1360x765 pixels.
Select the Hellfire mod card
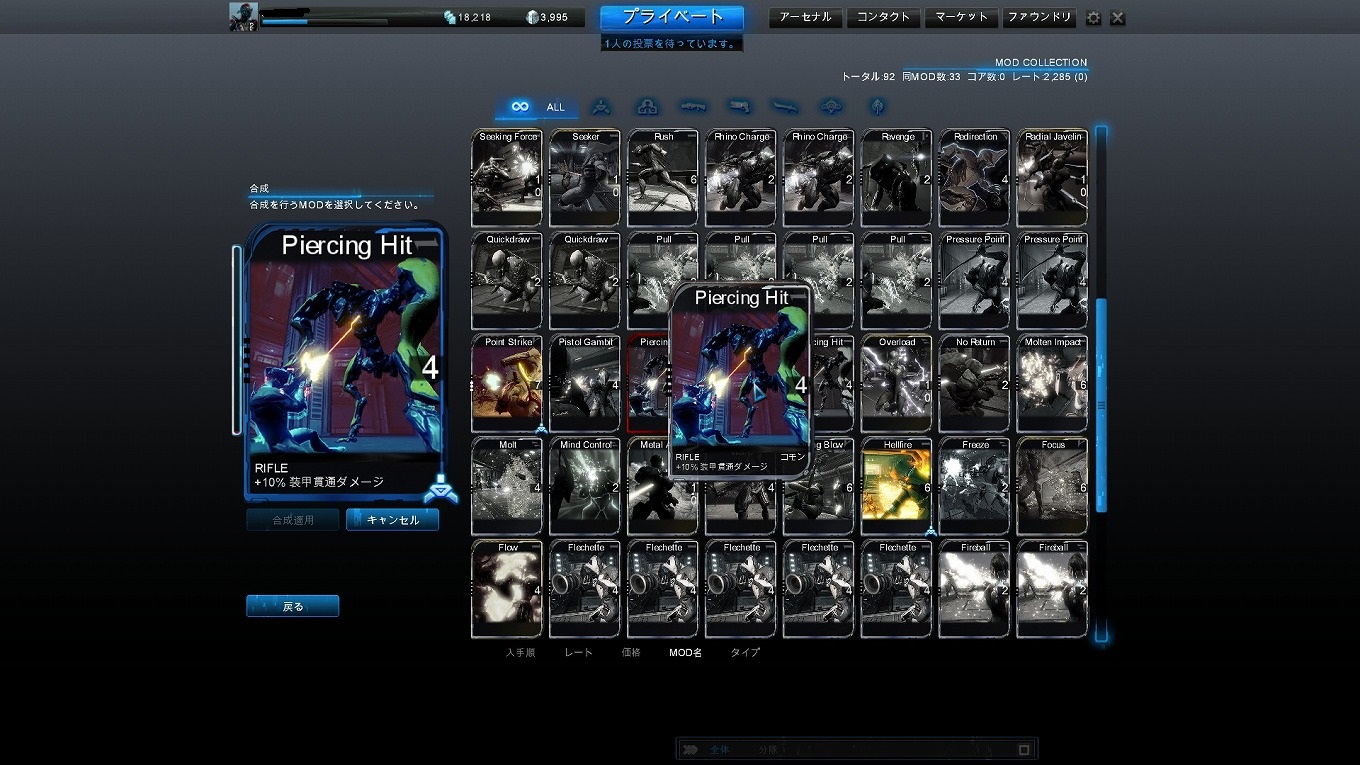[x=897, y=486]
